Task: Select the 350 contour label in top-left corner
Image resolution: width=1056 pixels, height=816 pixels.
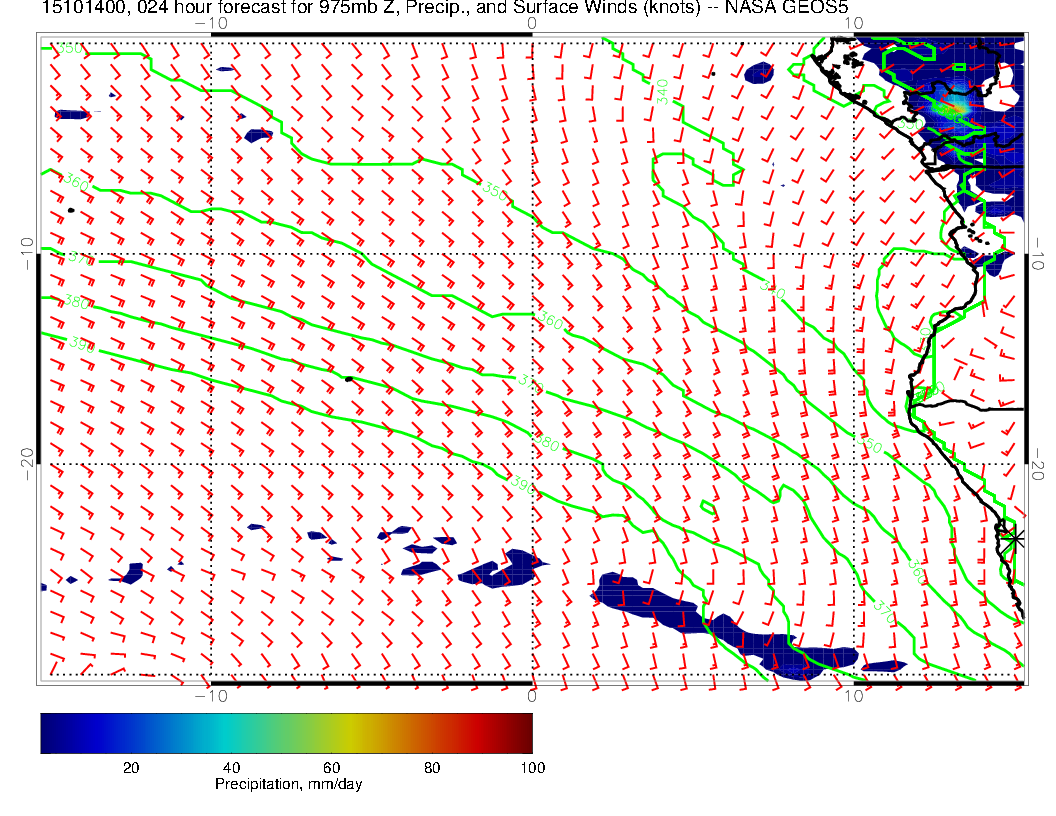Action: [68, 49]
